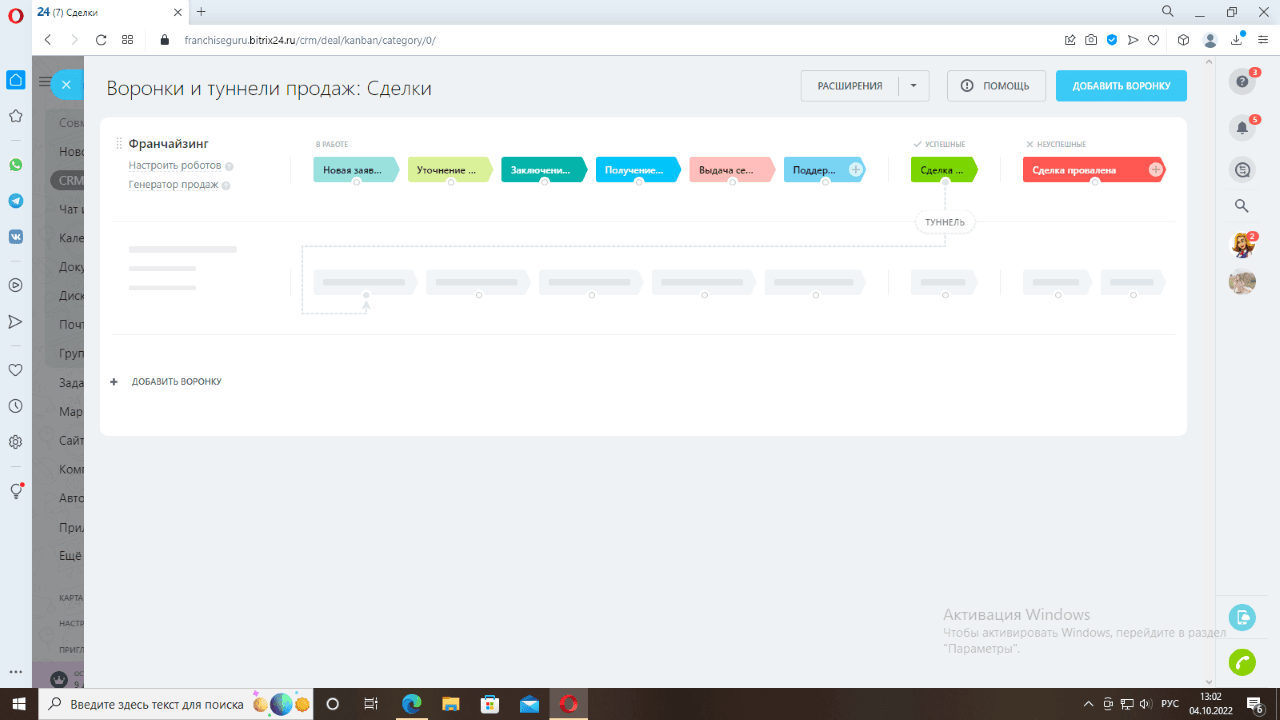Add a stage after Сделка провалена
This screenshot has height=720, width=1280.
tap(1156, 170)
